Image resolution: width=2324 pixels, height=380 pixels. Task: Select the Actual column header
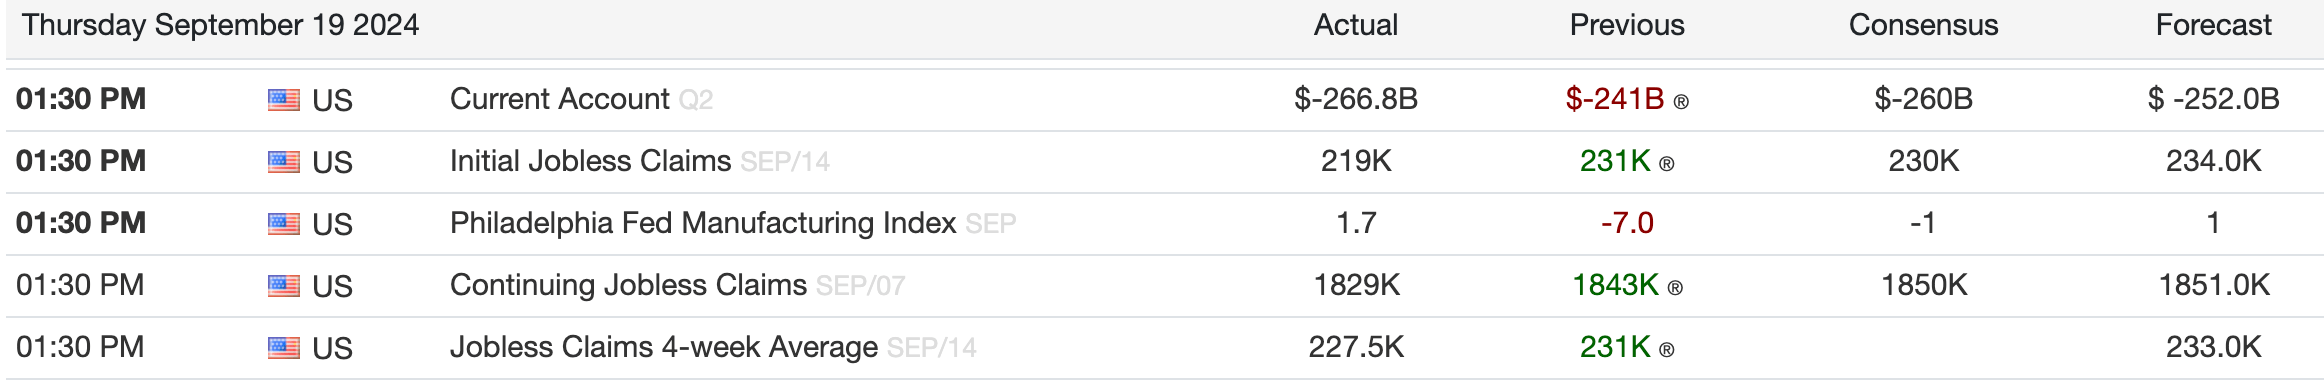click(x=1356, y=25)
